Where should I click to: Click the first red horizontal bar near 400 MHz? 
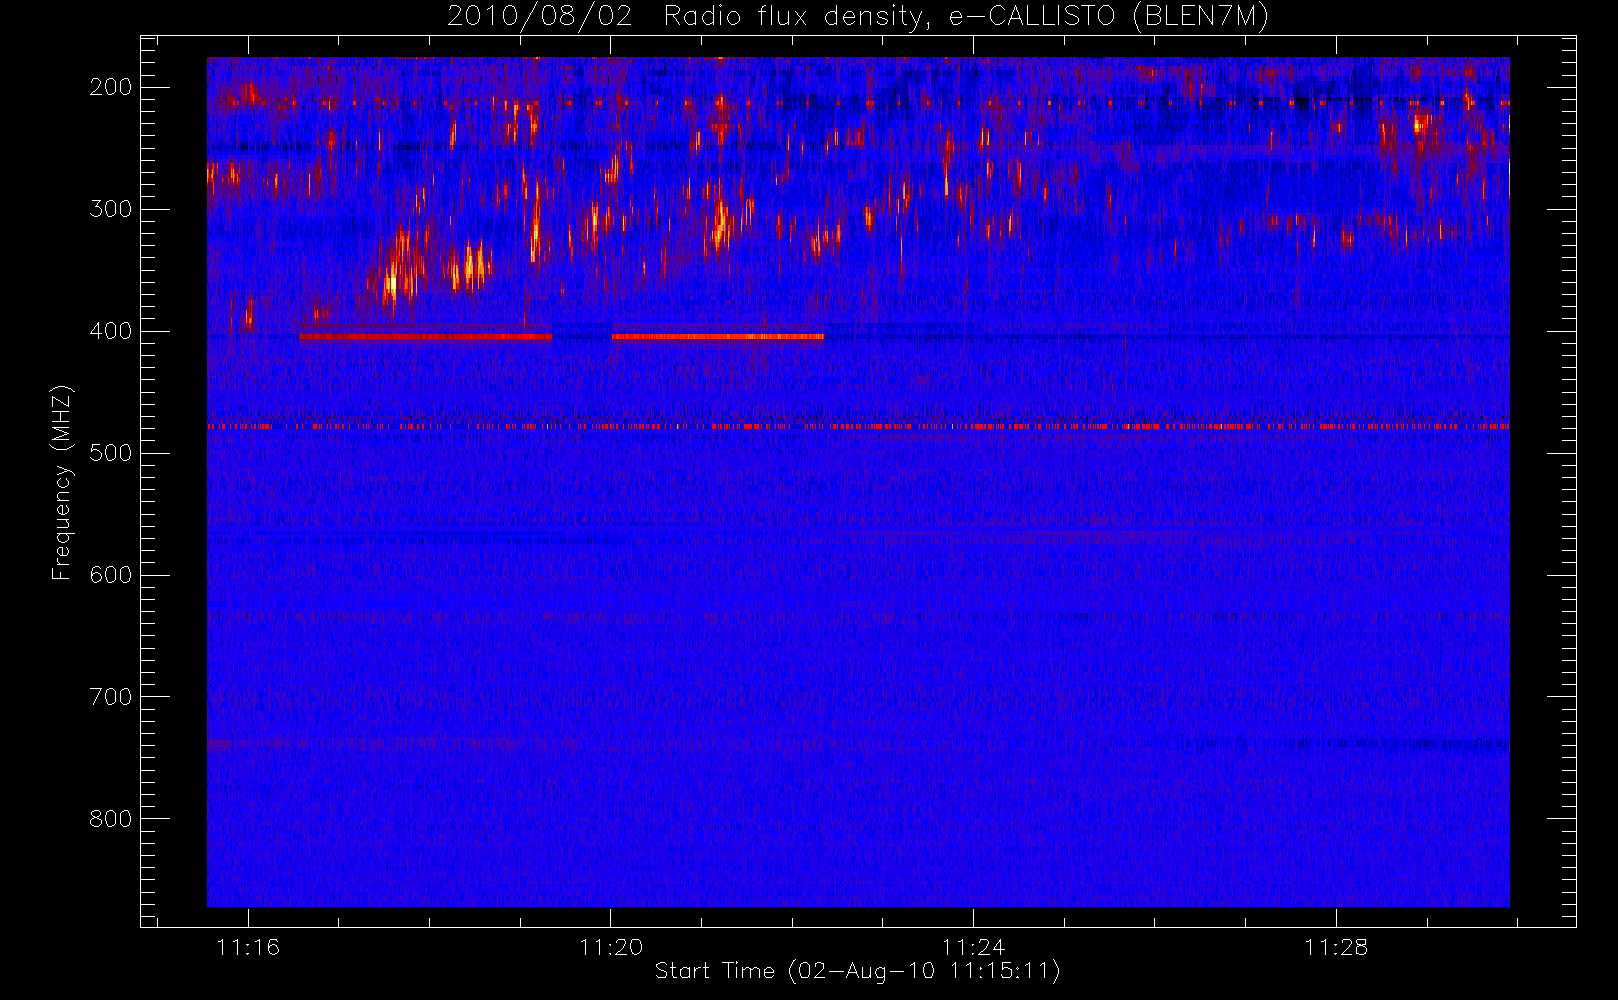pos(425,337)
